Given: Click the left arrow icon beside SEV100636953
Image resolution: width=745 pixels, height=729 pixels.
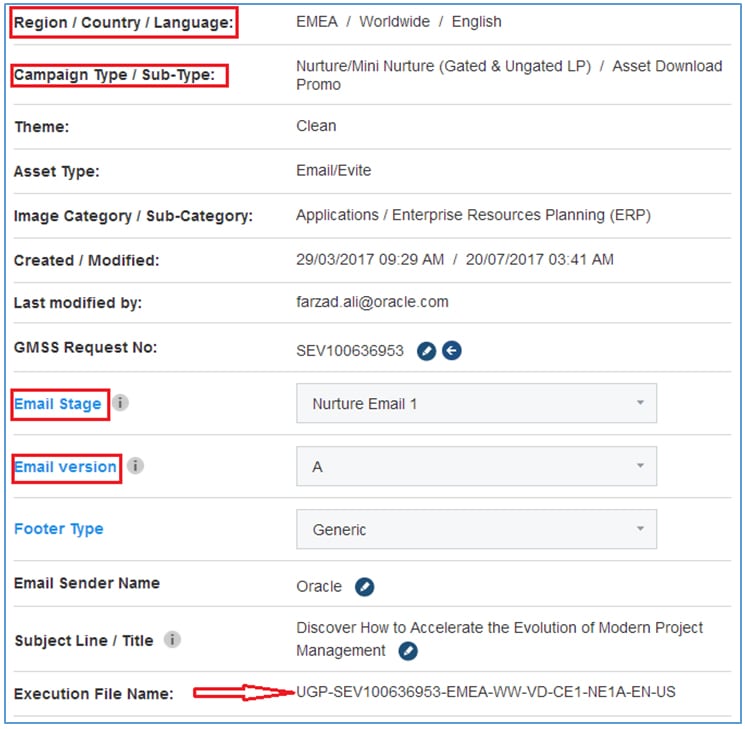Looking at the screenshot, I should pyautogui.click(x=452, y=351).
